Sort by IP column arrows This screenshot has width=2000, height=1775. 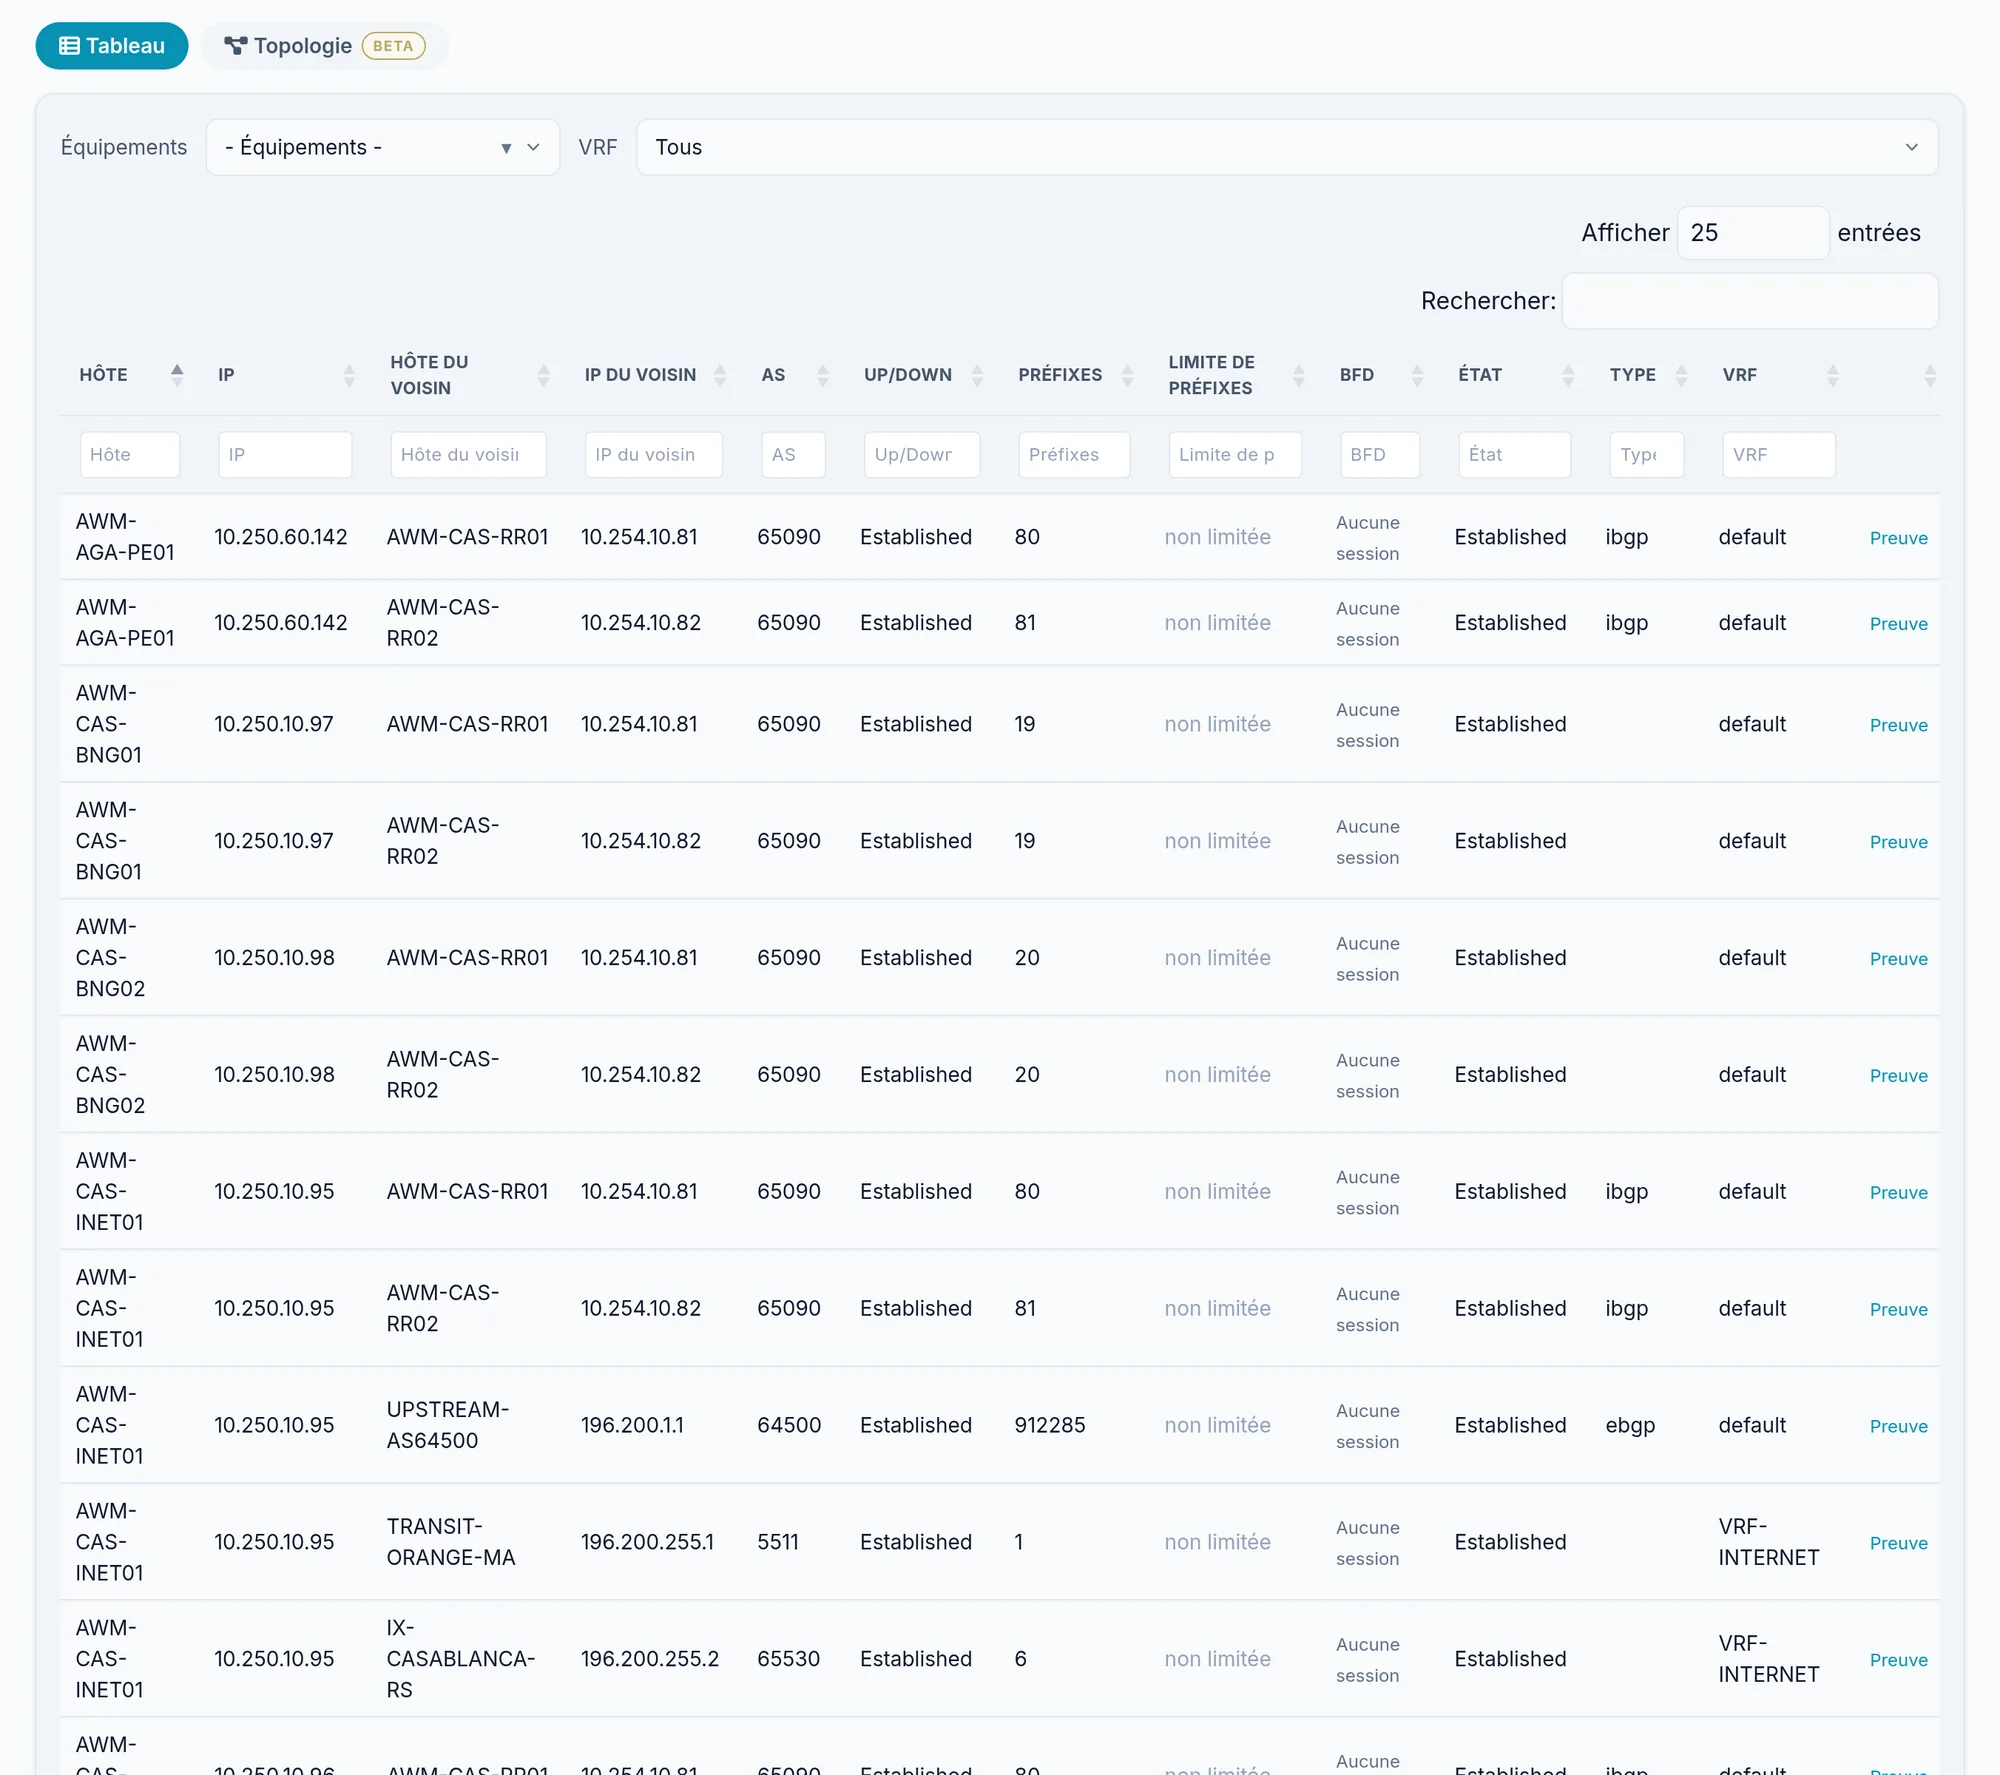coord(349,375)
